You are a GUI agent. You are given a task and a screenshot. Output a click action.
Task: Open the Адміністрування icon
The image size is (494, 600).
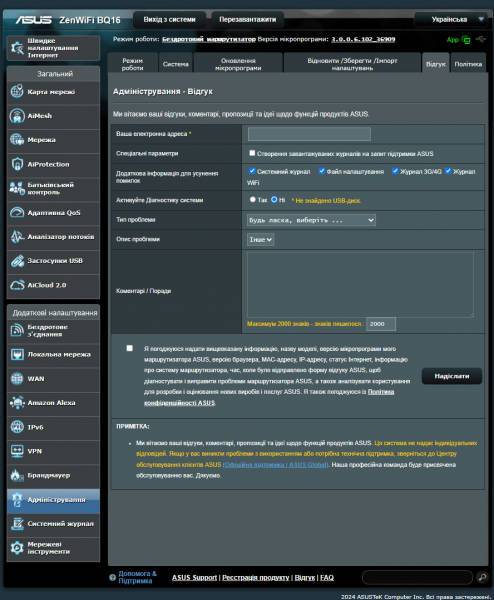17,500
